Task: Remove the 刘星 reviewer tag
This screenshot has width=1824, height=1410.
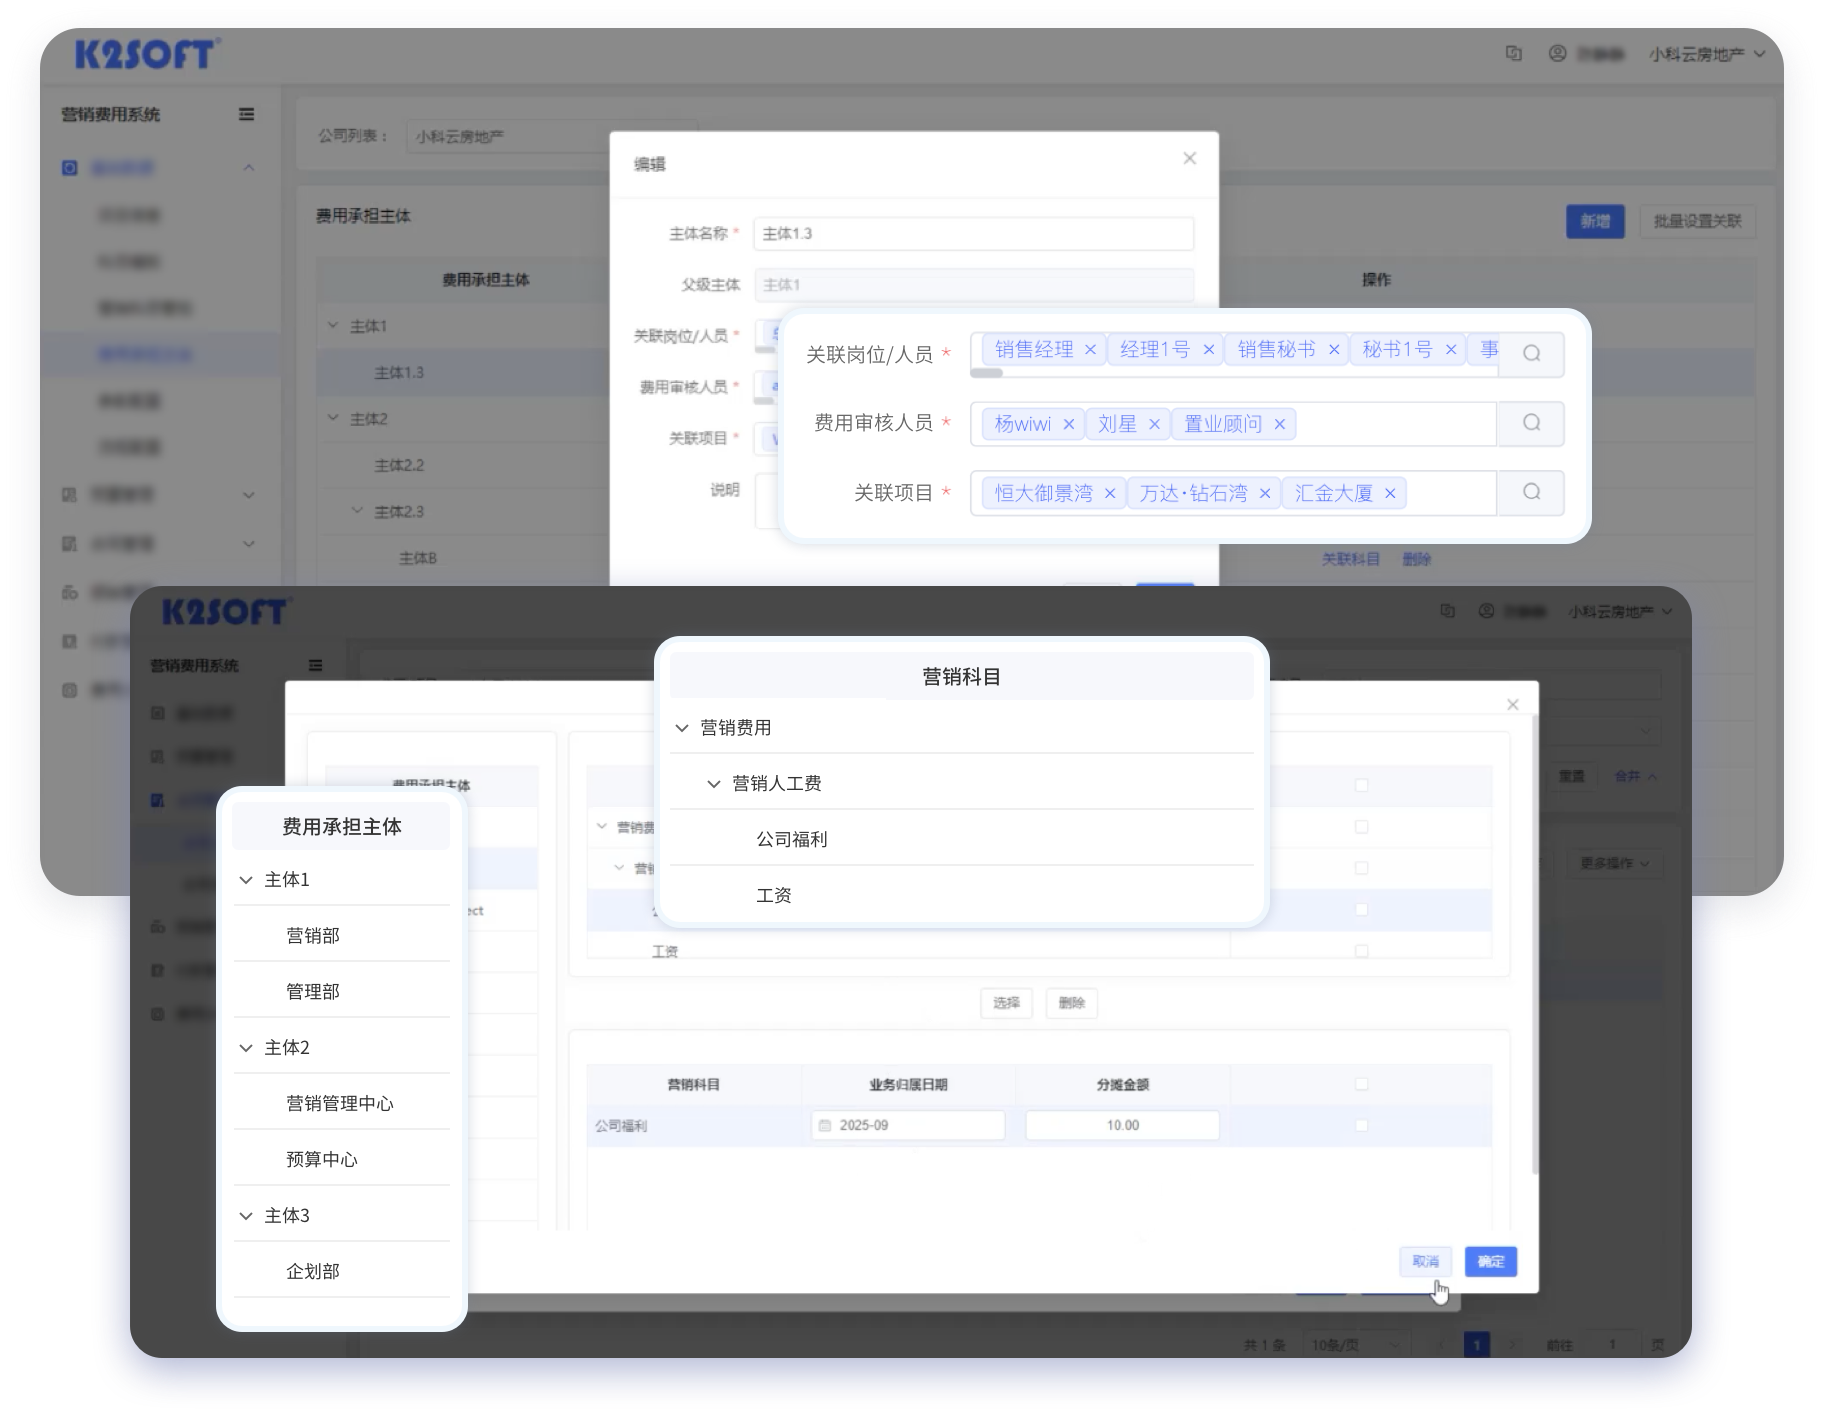Action: (x=1154, y=424)
